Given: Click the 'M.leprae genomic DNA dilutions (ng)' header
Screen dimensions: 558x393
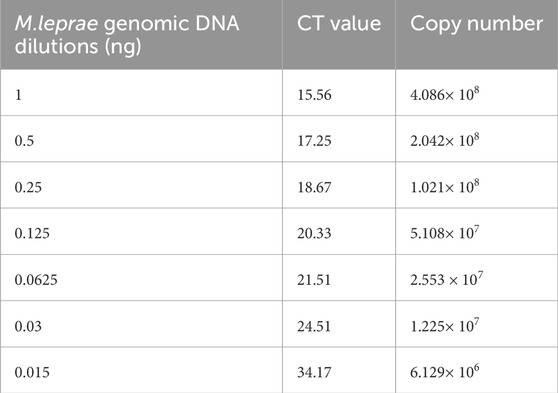Looking at the screenshot, I should tap(127, 35).
